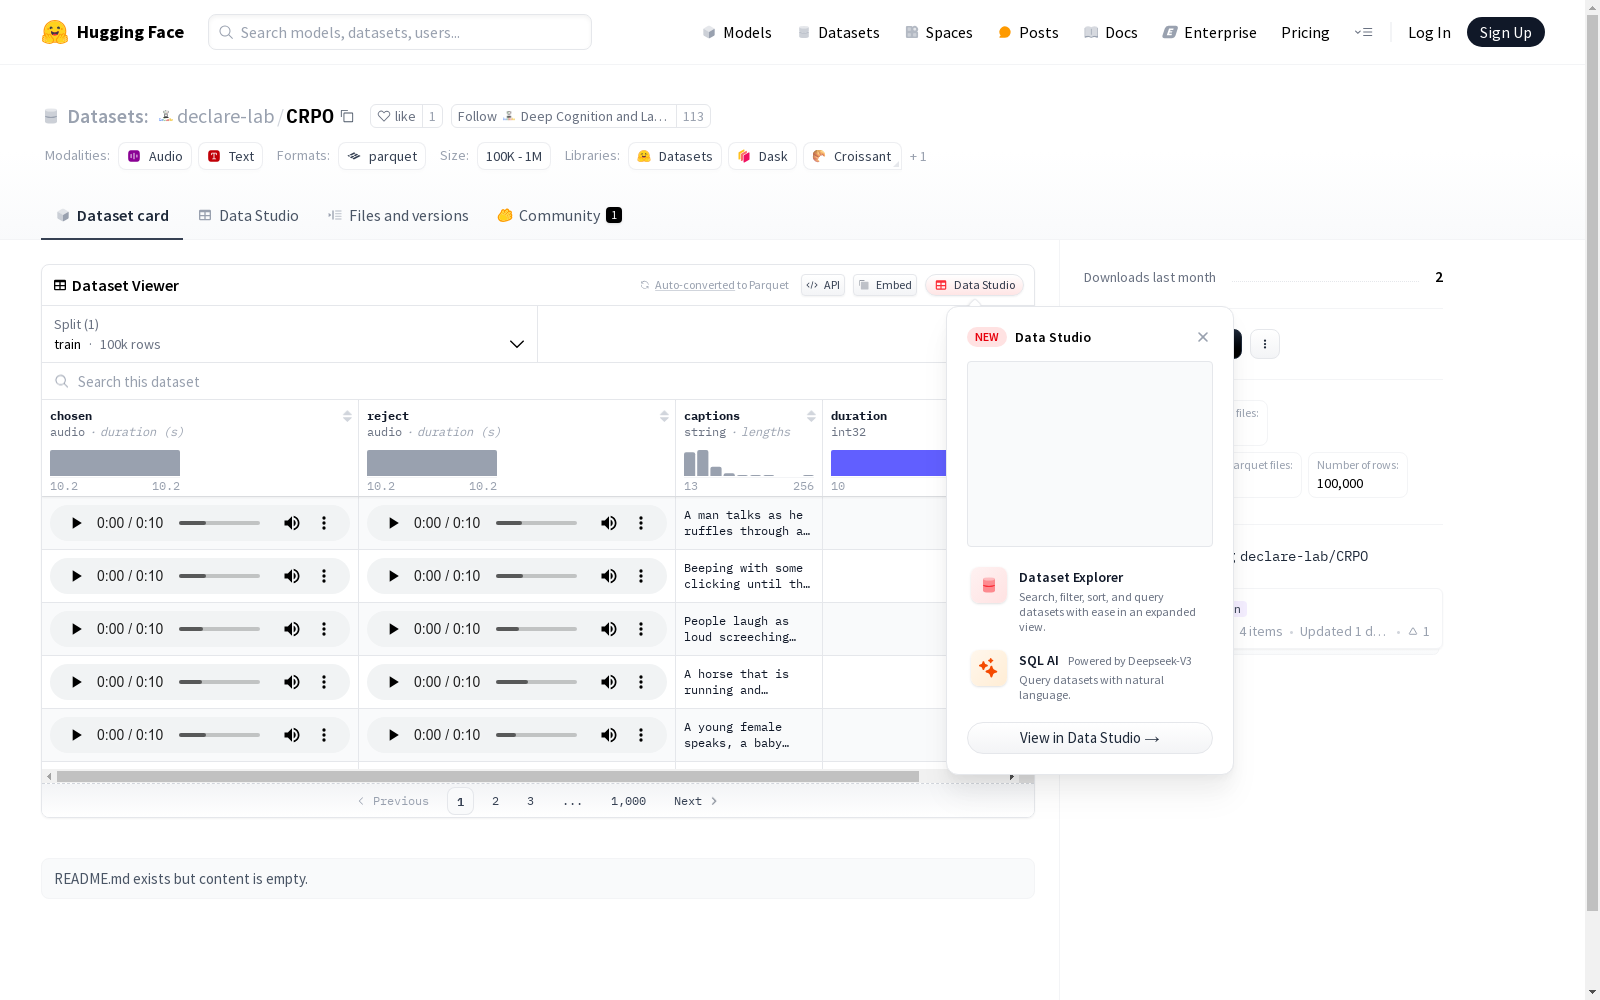This screenshot has height=1000, width=1600.
Task: Mute reject audio in the 'A horse that is' row
Action: tap(609, 682)
